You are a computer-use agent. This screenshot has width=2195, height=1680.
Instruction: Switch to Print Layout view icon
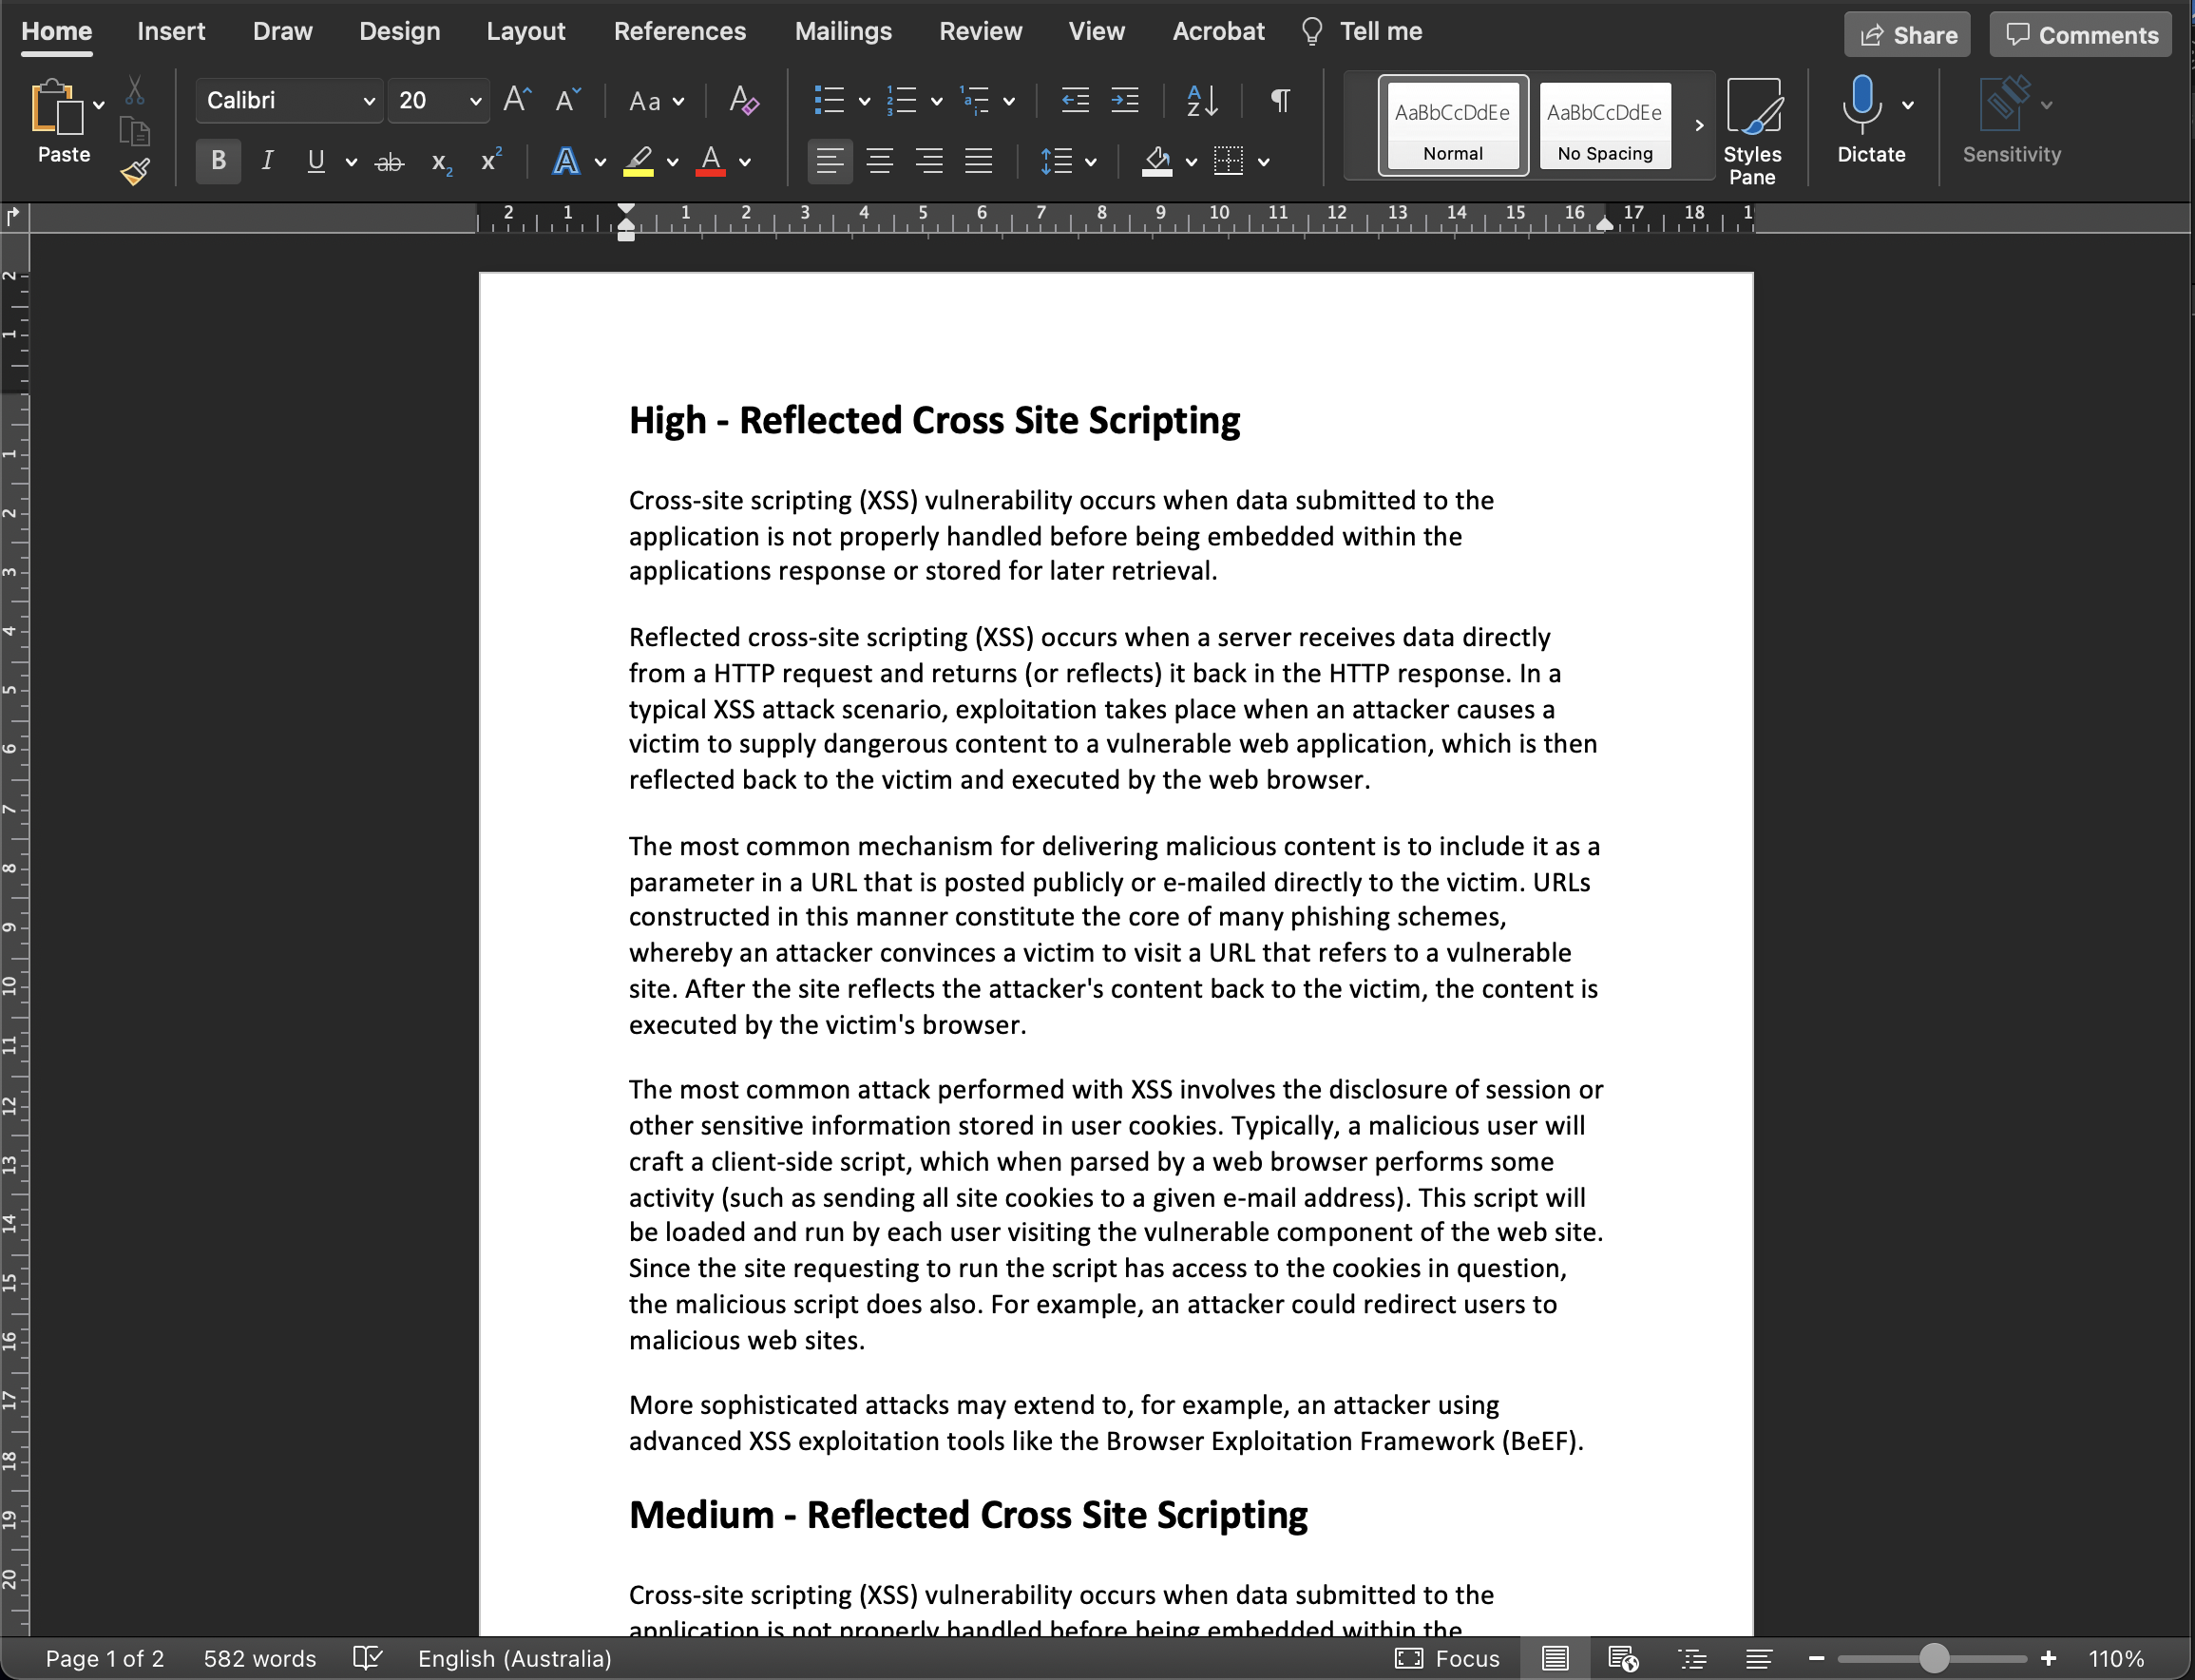point(1555,1658)
